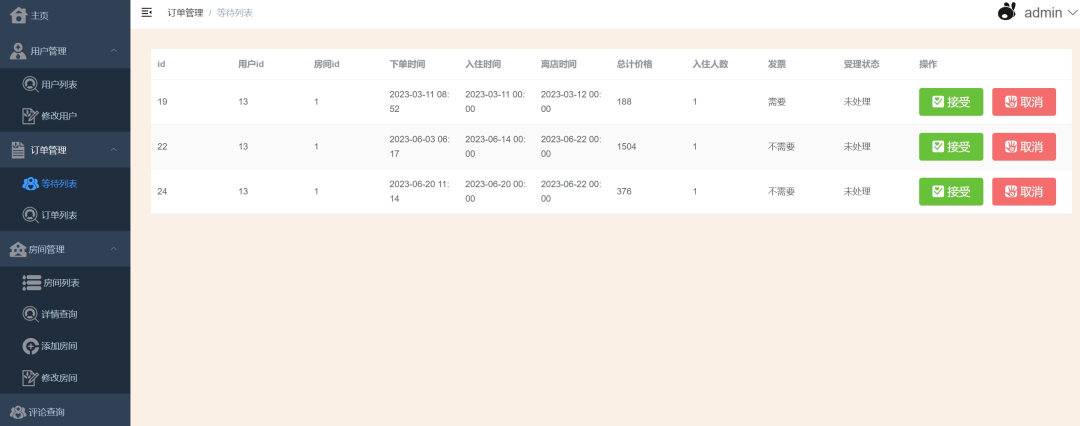Click 订单管理 breadcrumb link
Viewport: 1080px width, 426px height.
point(185,13)
